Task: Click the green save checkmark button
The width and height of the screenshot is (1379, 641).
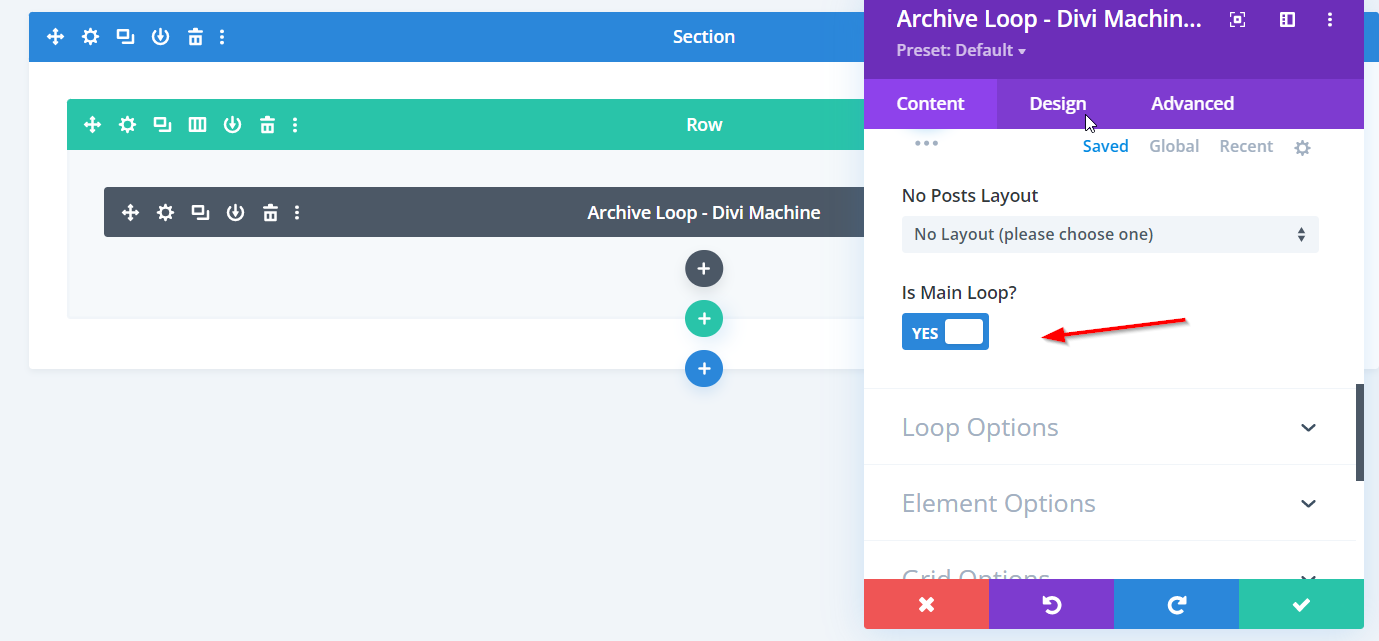Action: pyautogui.click(x=1300, y=604)
